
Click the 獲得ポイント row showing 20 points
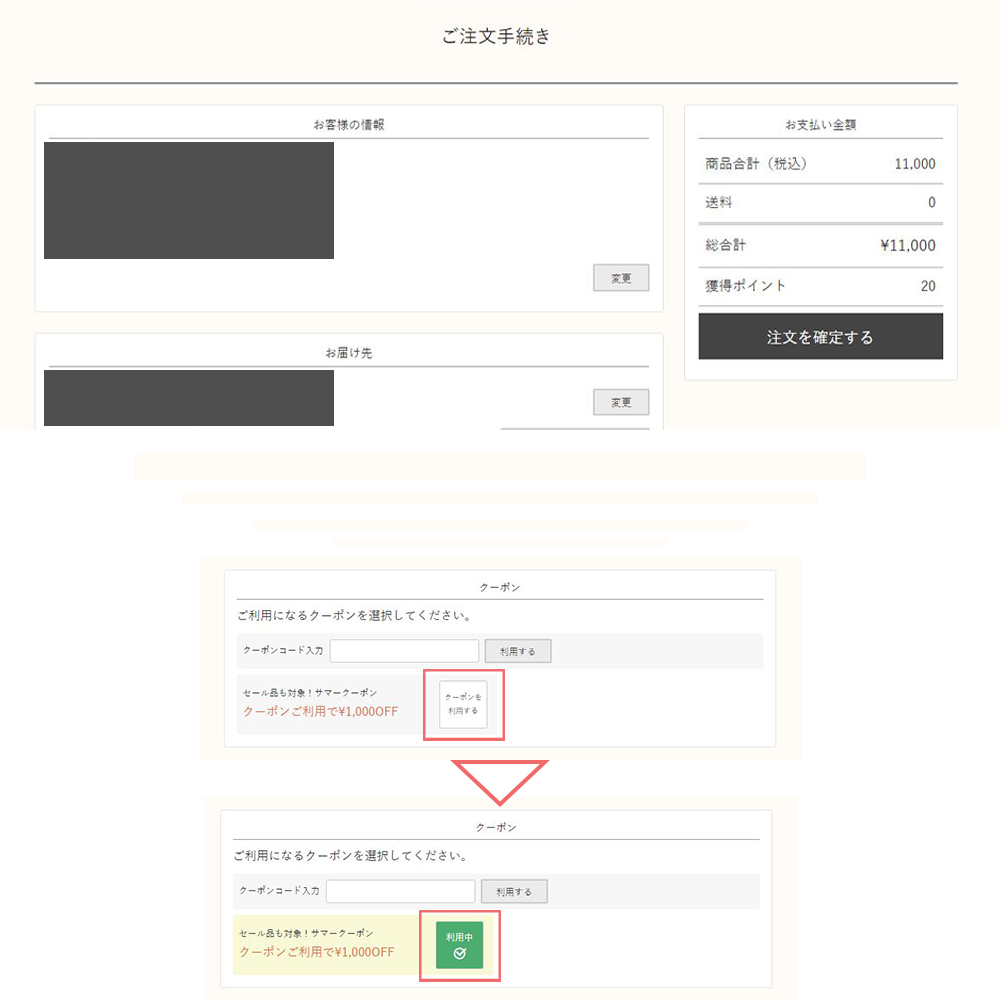coord(820,286)
